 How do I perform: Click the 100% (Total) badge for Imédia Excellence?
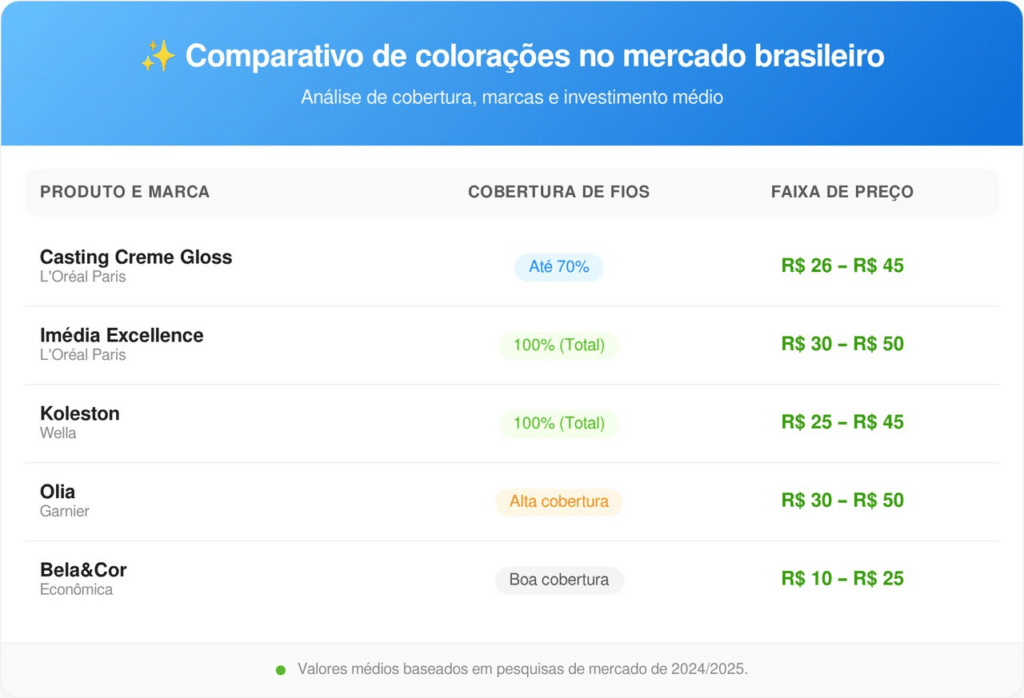559,345
